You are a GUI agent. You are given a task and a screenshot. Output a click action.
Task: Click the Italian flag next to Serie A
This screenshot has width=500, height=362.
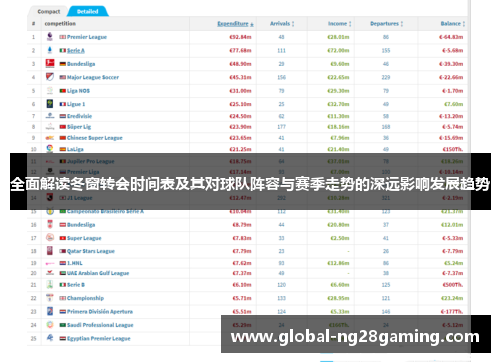tap(63, 50)
